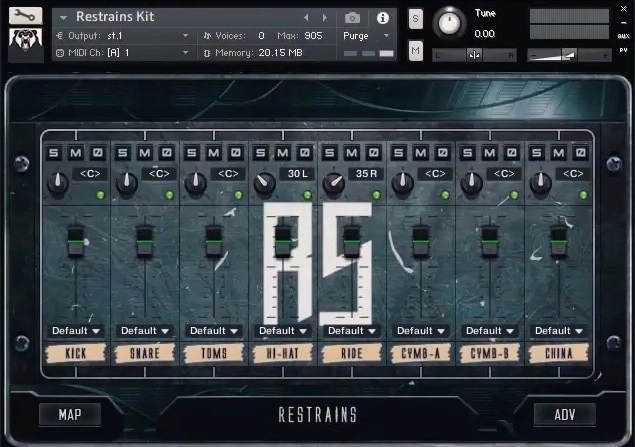Click the Hi-Hat pan knob

(x=264, y=183)
